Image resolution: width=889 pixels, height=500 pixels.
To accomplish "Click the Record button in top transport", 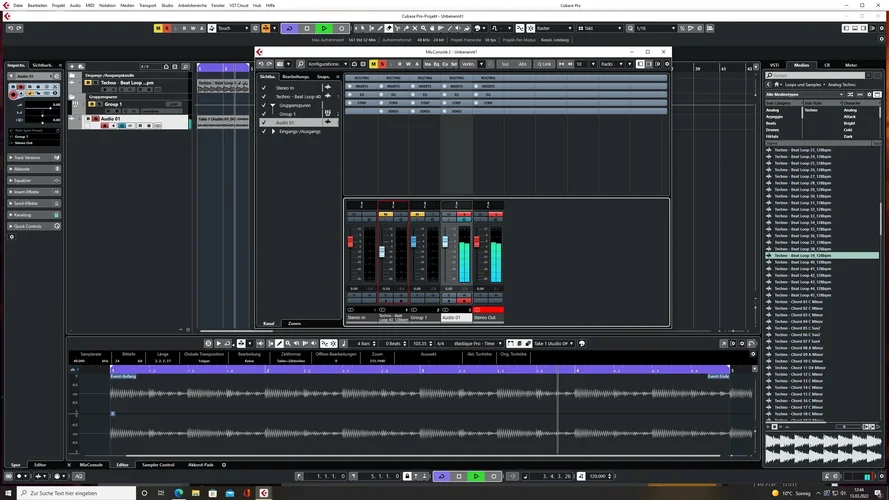I will (342, 28).
